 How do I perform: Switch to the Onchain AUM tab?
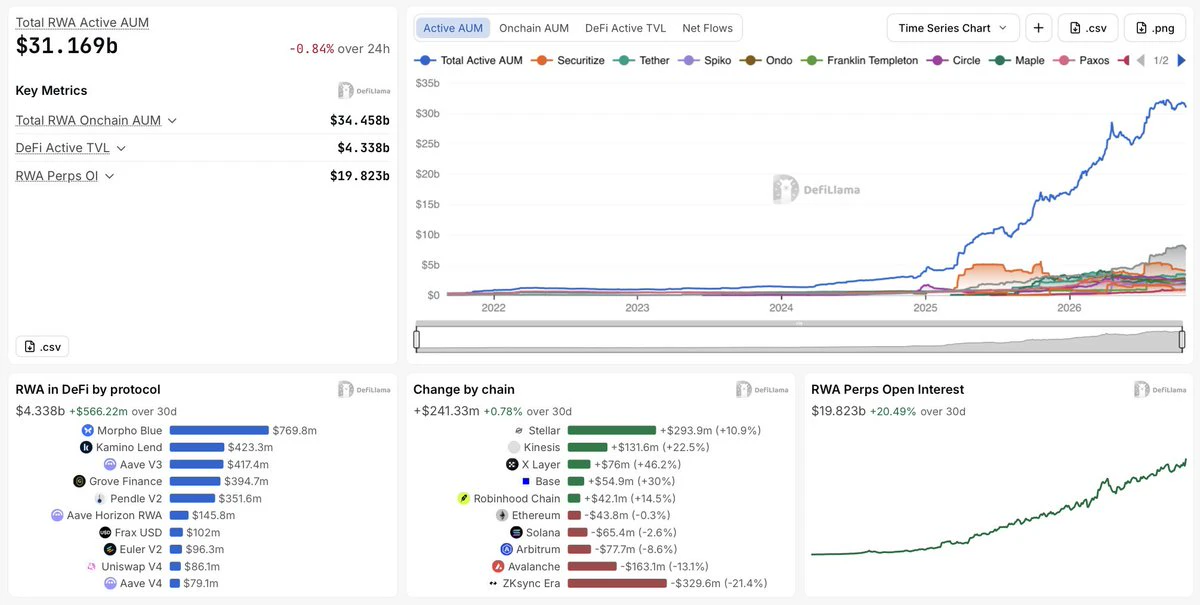click(x=534, y=28)
